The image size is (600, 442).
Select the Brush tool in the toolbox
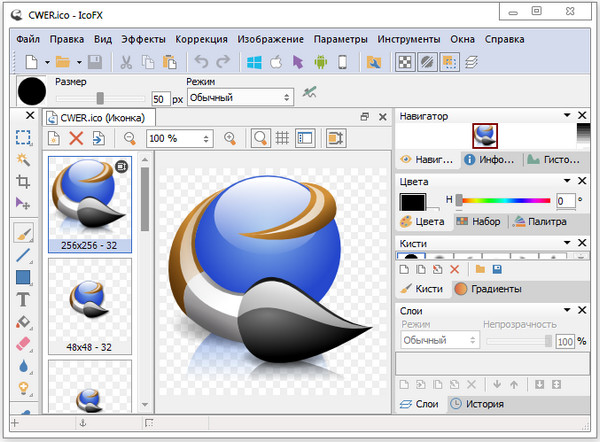(x=24, y=233)
